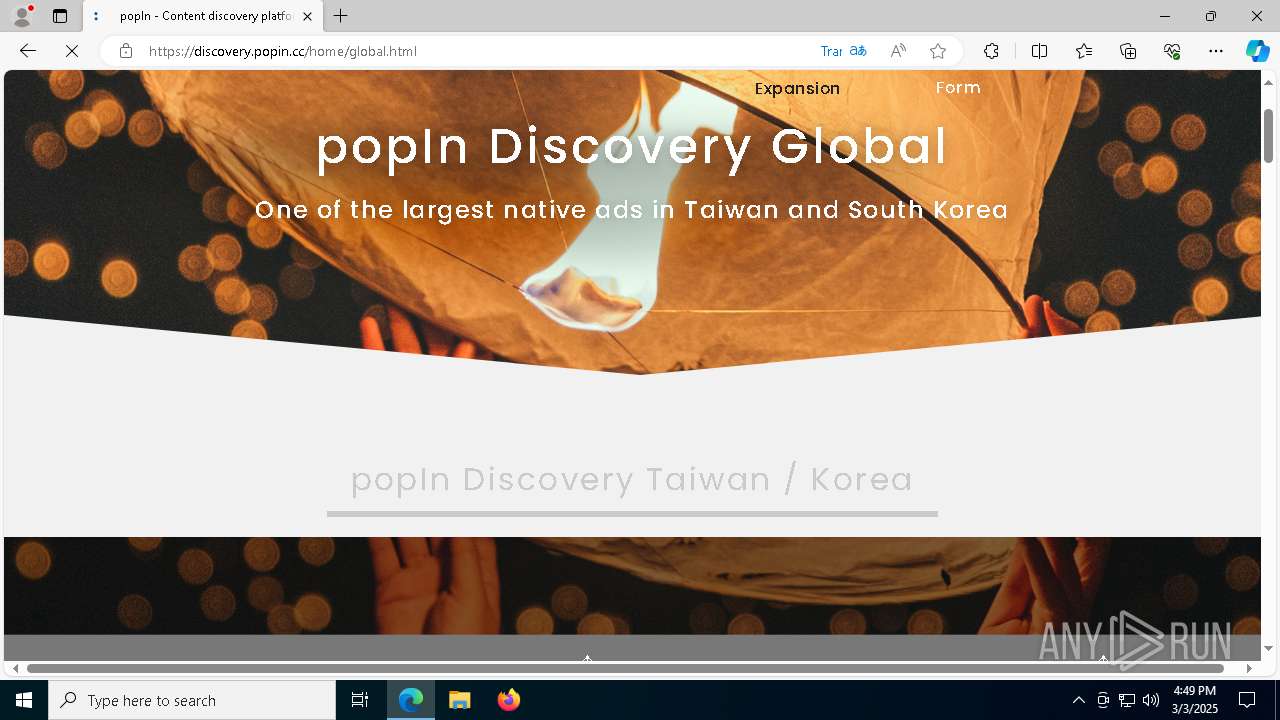Open Task View in taskbar
This screenshot has height=720, width=1280.
(x=360, y=700)
